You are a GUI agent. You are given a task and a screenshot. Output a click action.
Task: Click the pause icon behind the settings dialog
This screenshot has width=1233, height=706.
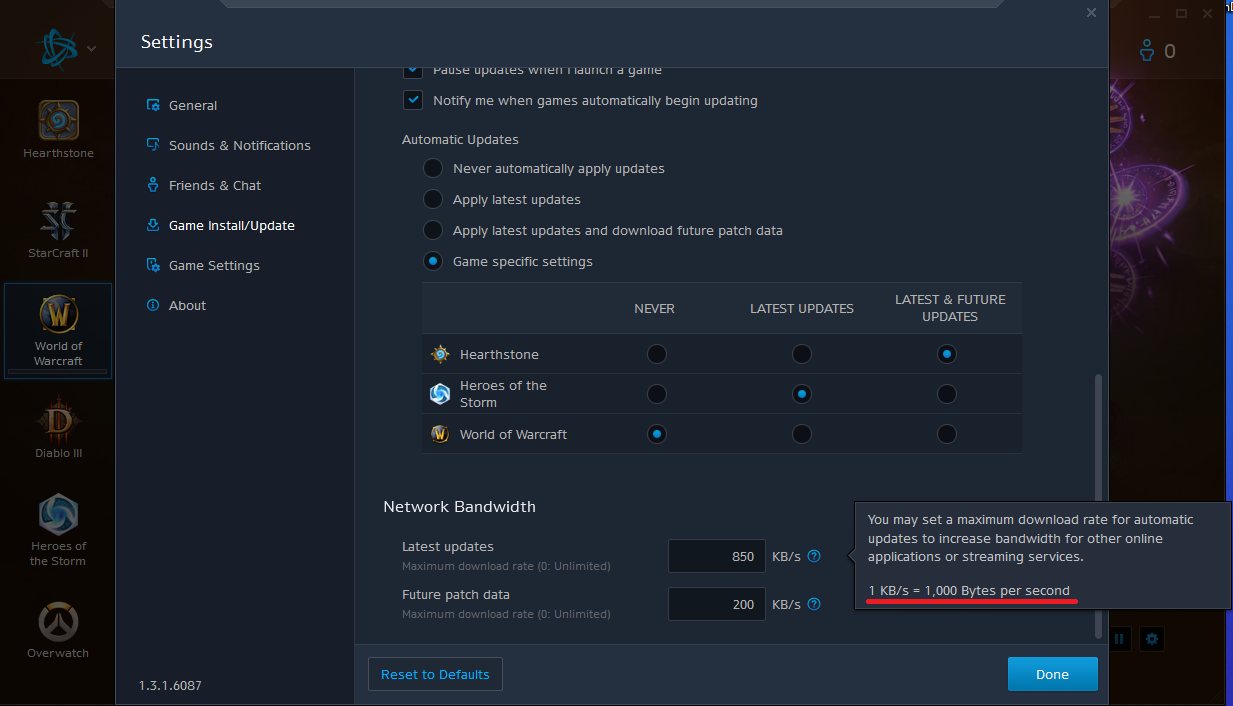1120,638
